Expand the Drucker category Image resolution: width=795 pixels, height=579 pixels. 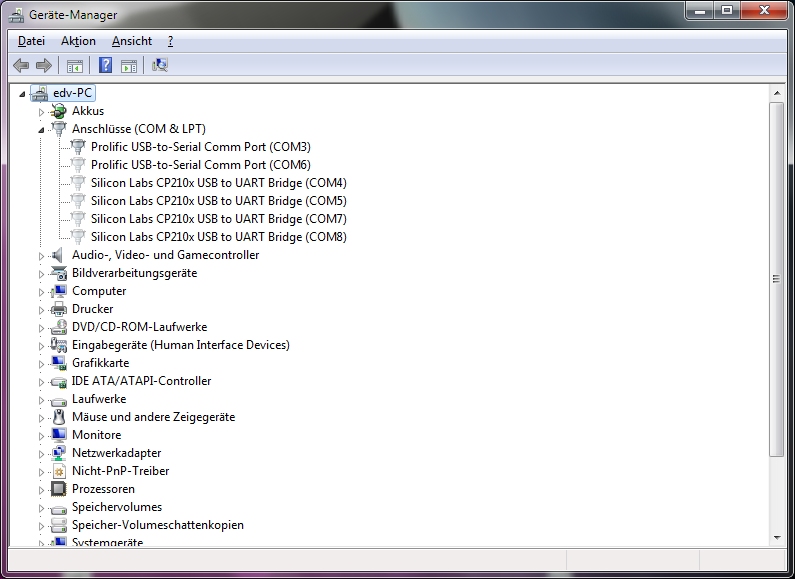pyautogui.click(x=41, y=310)
